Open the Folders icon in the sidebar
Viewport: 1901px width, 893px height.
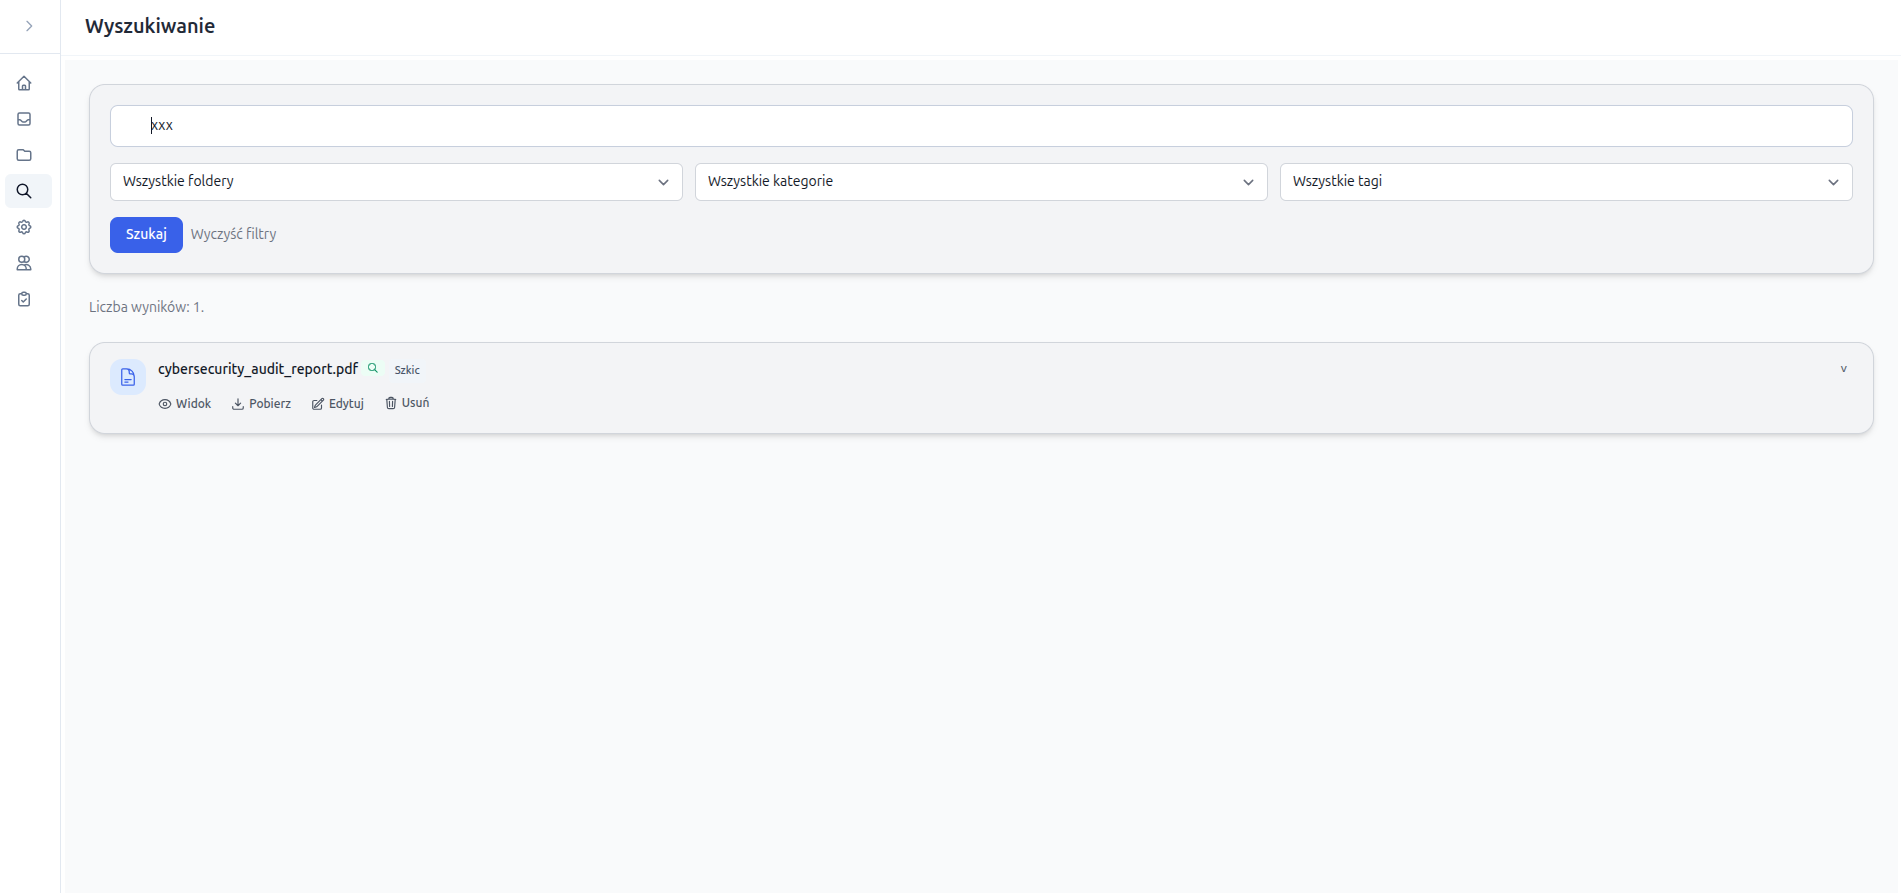point(24,155)
